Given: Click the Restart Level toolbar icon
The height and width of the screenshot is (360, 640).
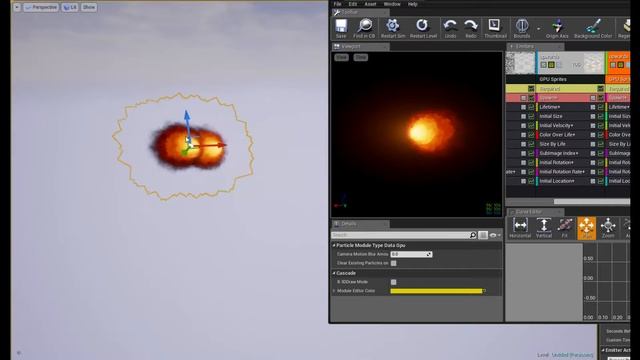Looking at the screenshot, I should point(423,28).
